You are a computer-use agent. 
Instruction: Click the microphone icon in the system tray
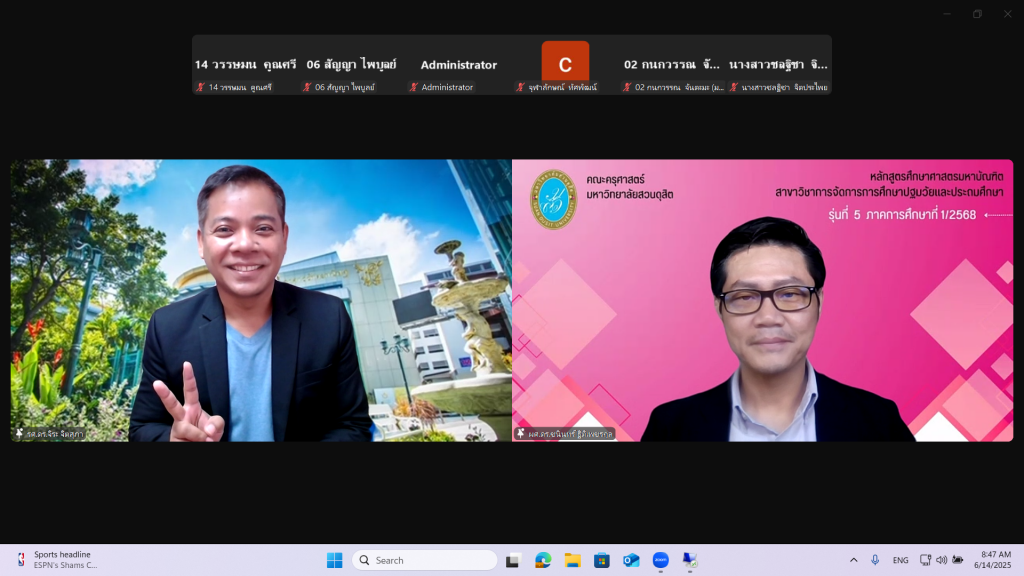(x=875, y=560)
